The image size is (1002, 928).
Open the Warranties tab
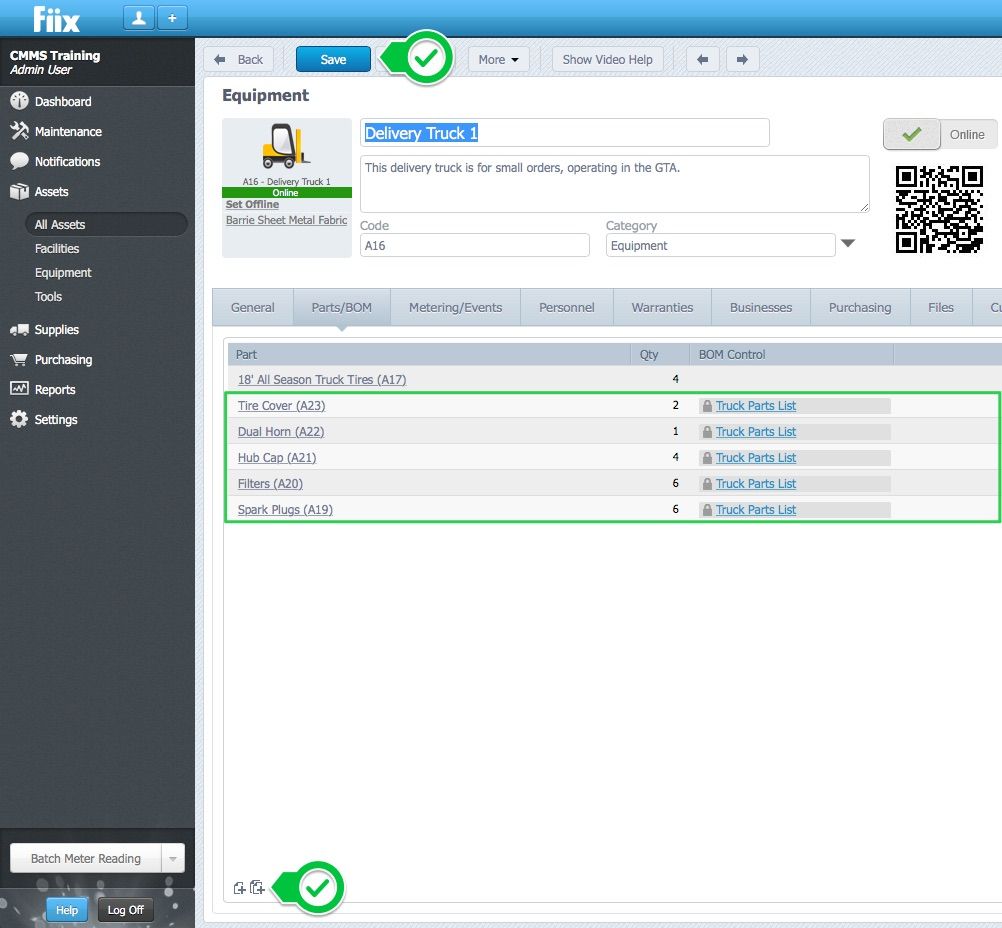[662, 307]
